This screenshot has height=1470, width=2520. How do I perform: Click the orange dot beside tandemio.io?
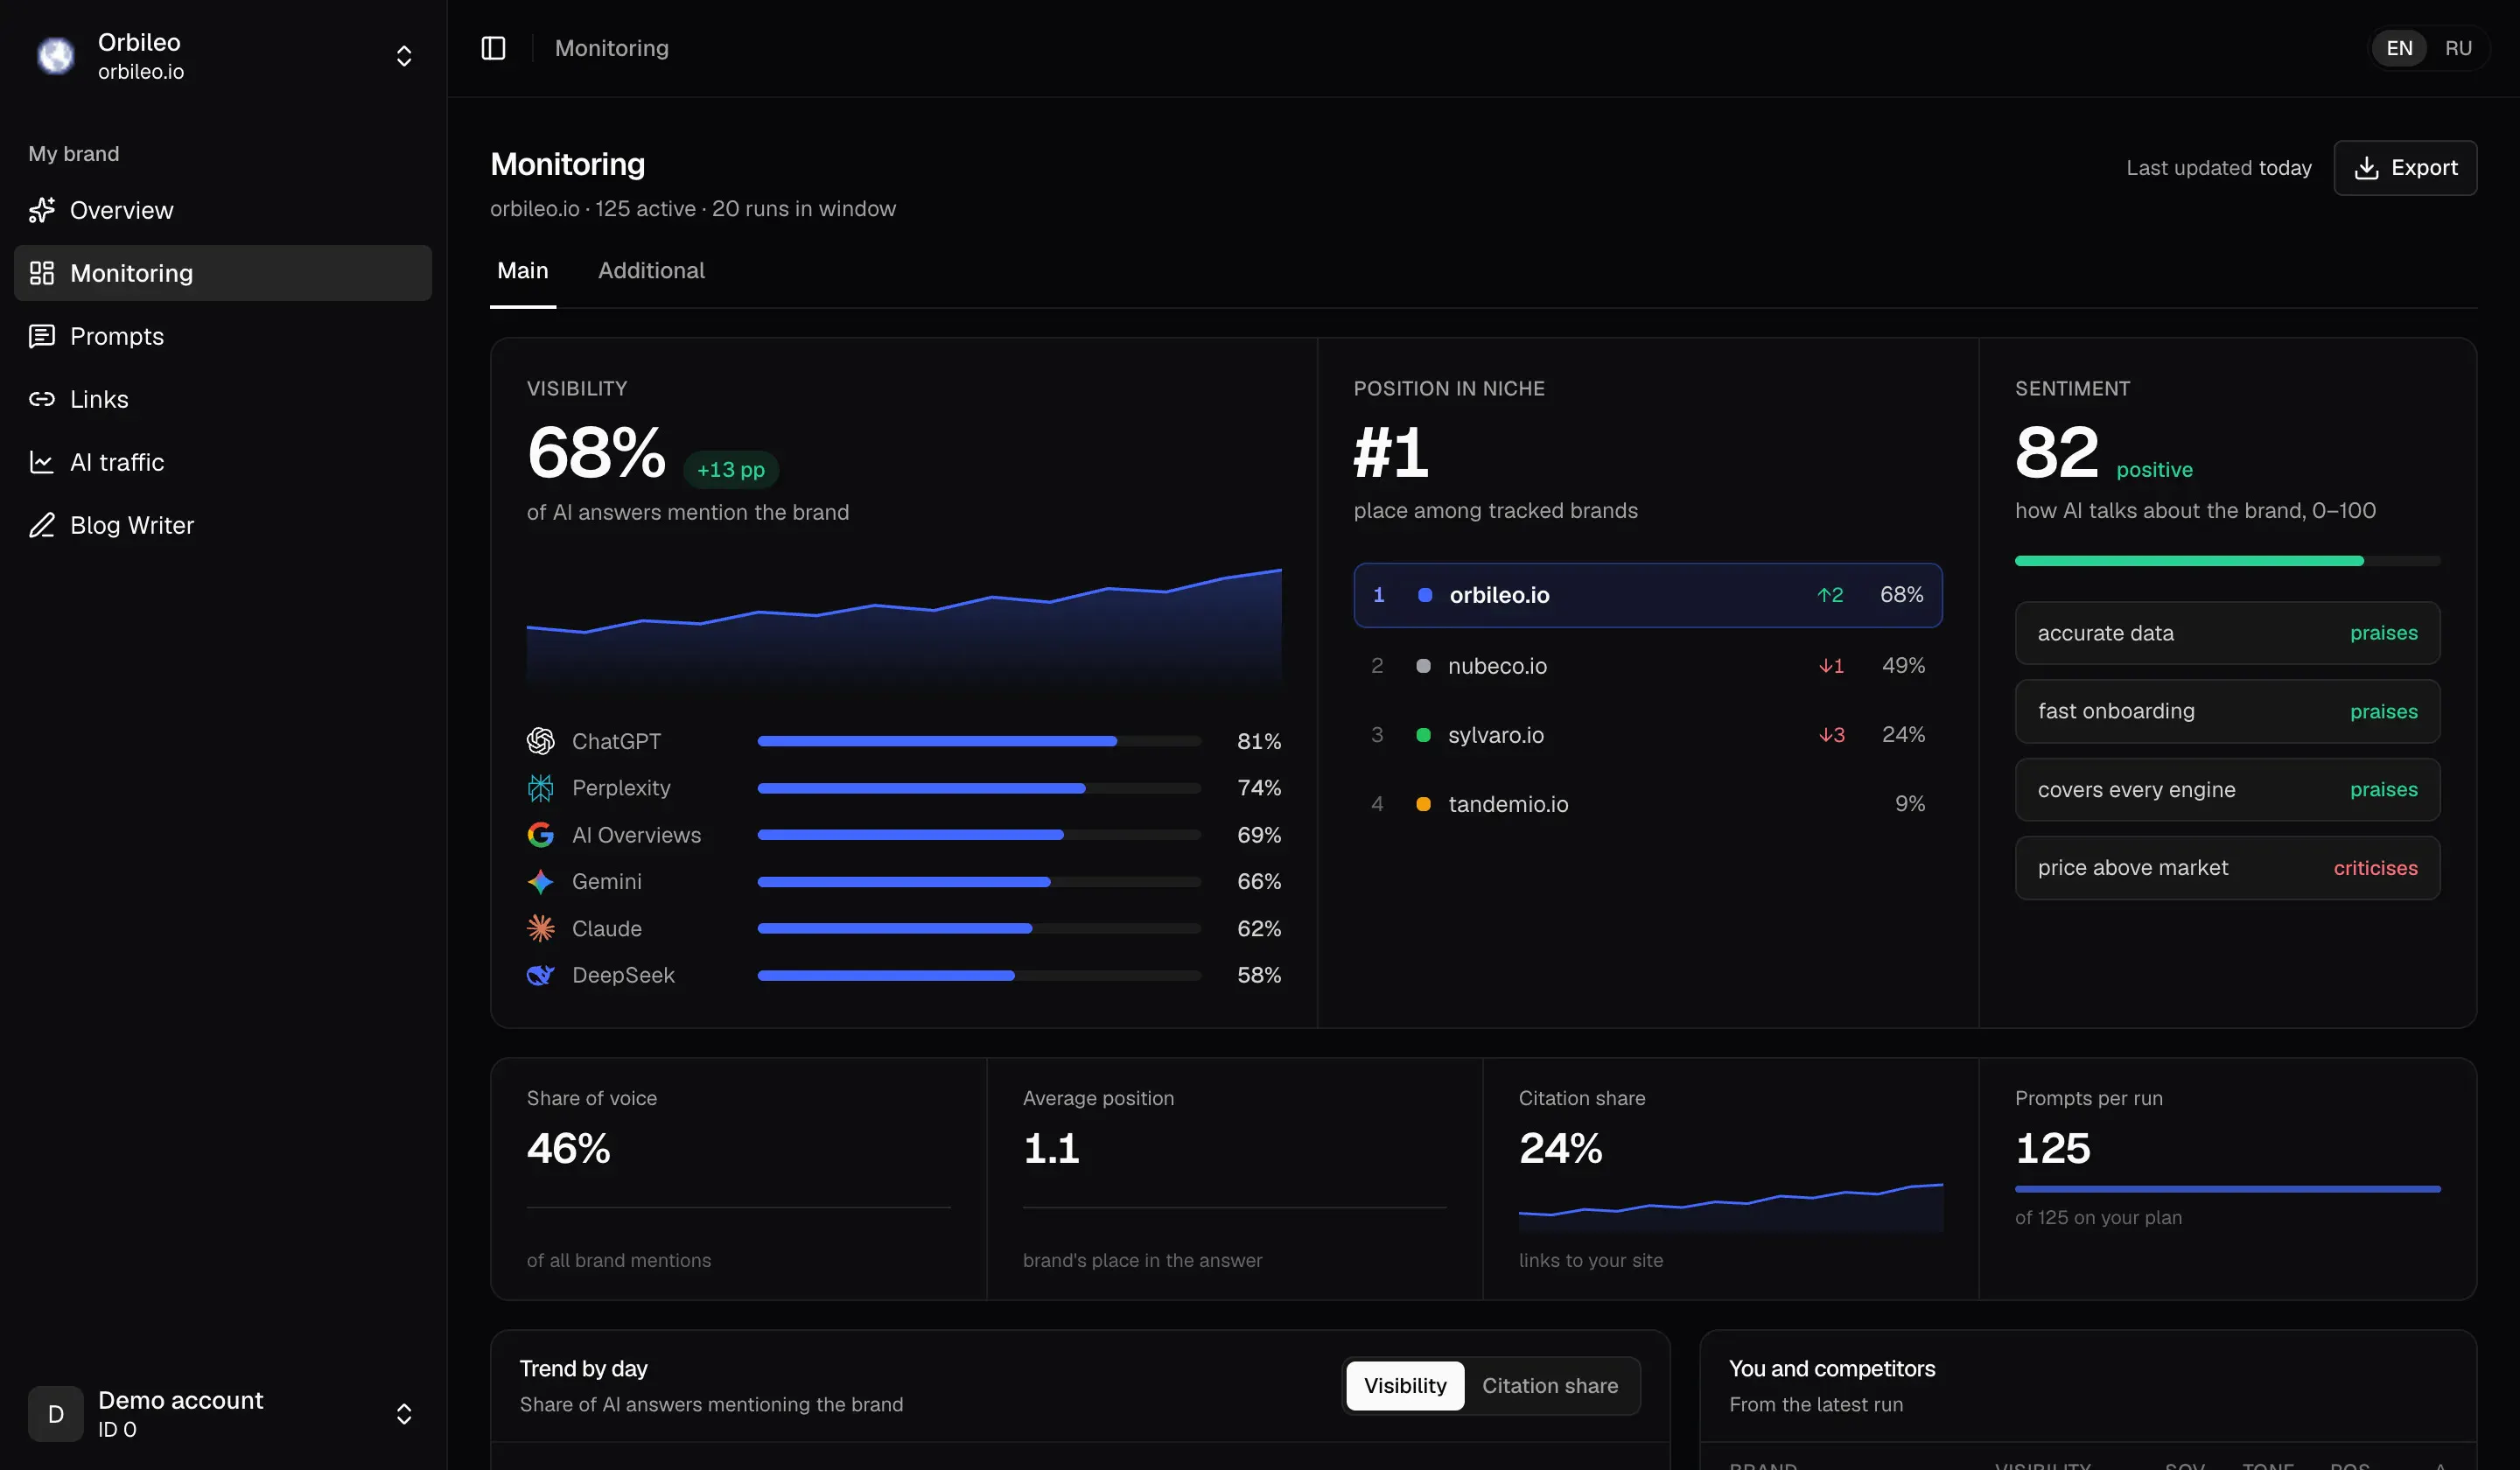point(1423,804)
